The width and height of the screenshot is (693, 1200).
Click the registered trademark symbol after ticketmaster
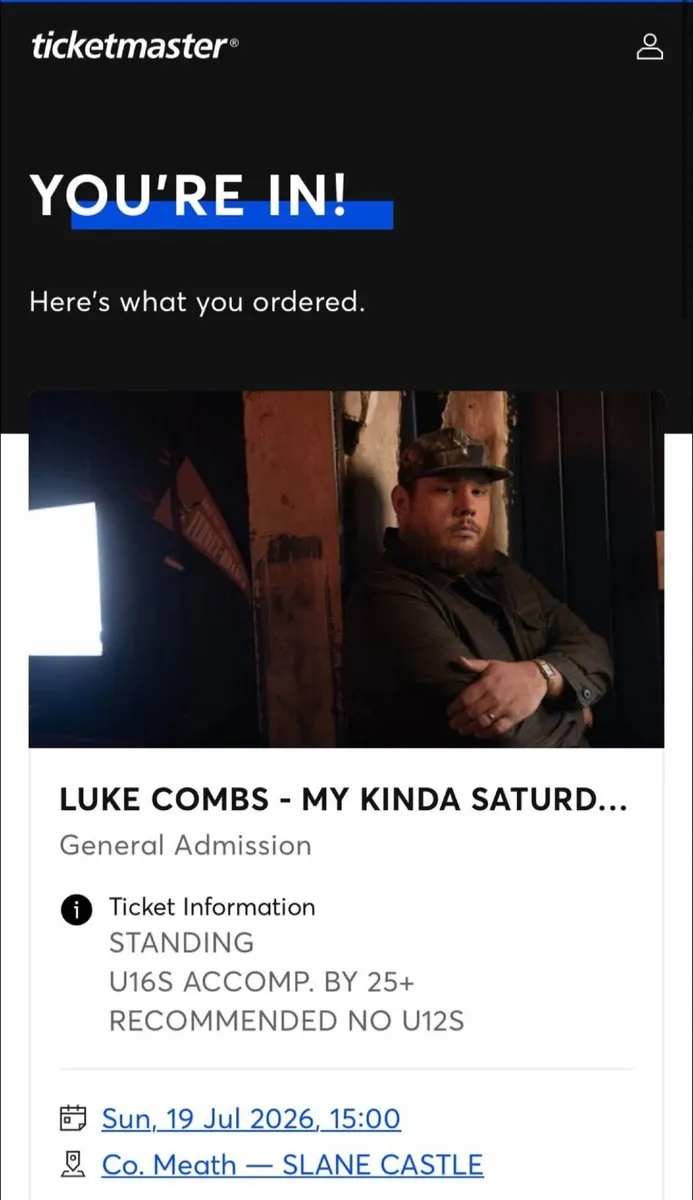pos(235,42)
